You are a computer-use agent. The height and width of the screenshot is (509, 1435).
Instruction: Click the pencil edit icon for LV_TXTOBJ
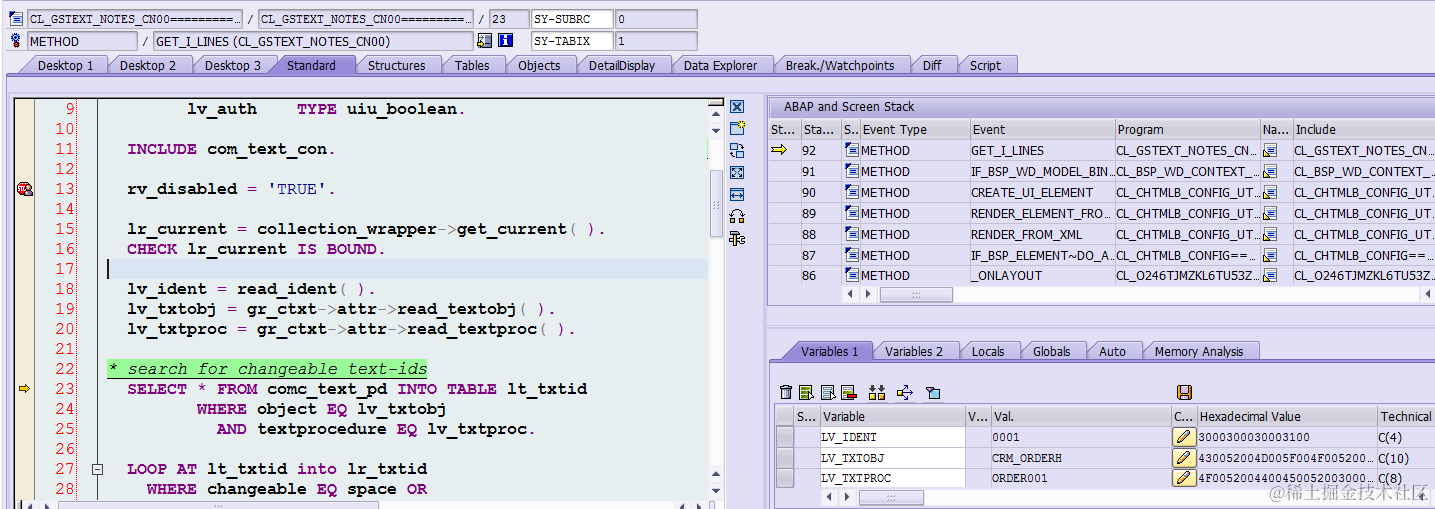click(1183, 458)
